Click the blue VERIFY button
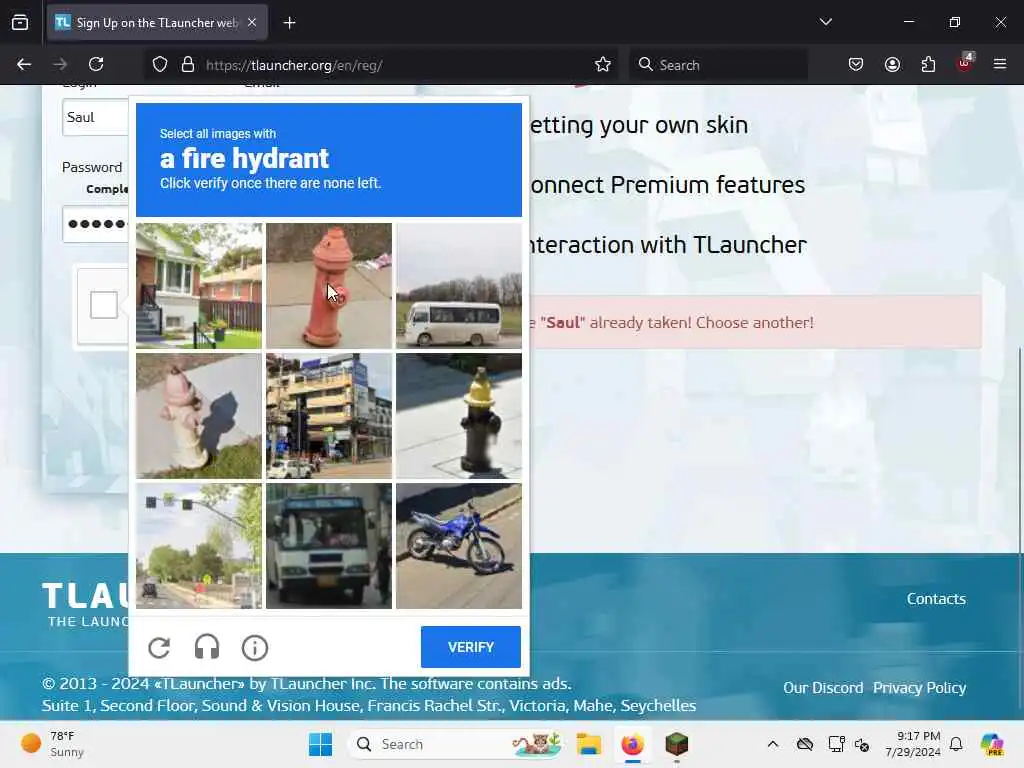The width and height of the screenshot is (1024, 768). (x=471, y=647)
